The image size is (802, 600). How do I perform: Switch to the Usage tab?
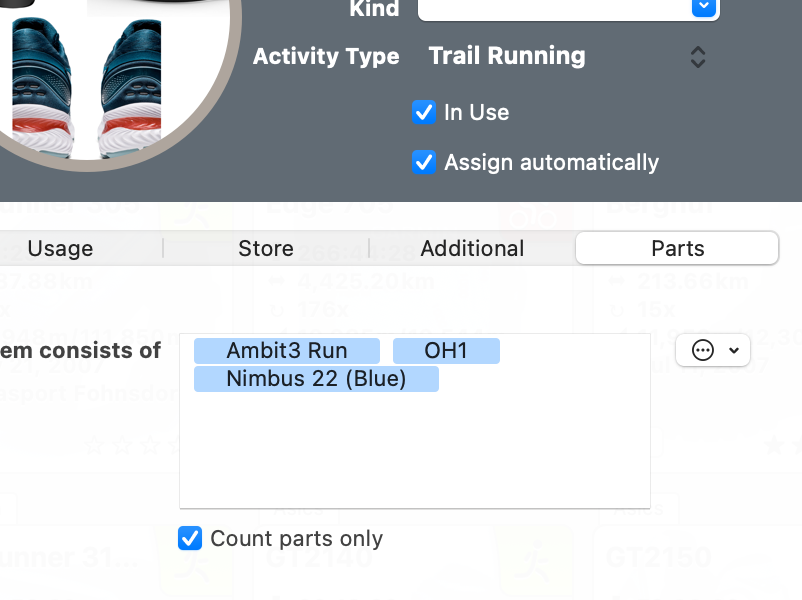60,249
